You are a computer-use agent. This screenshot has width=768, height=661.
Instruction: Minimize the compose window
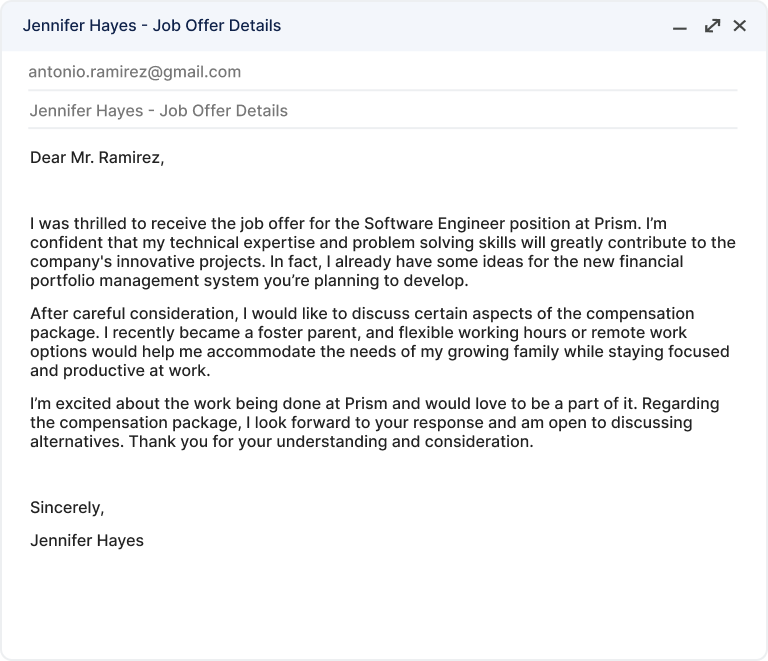pyautogui.click(x=680, y=26)
